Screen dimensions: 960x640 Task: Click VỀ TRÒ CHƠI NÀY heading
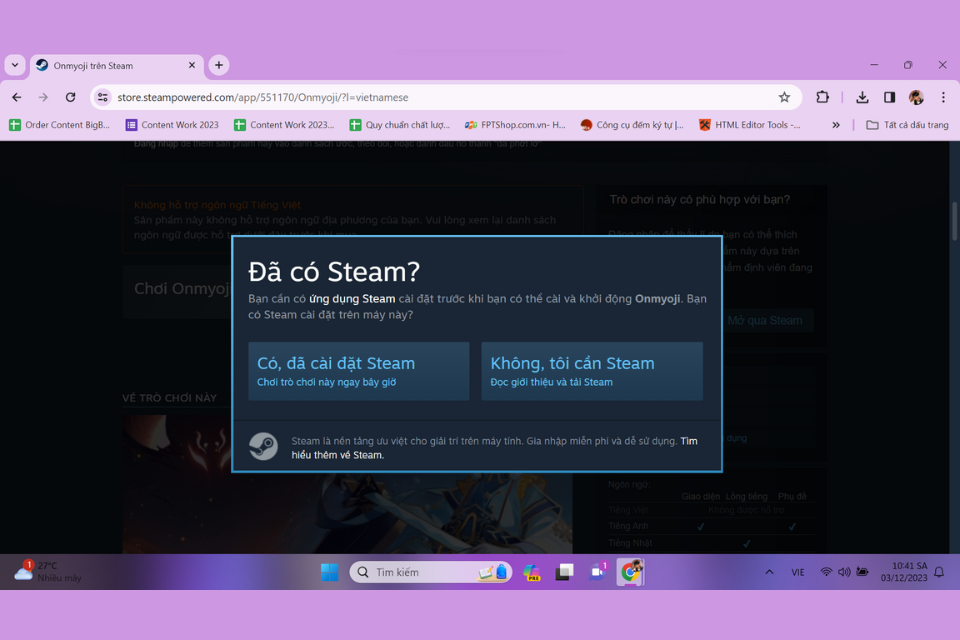(170, 398)
